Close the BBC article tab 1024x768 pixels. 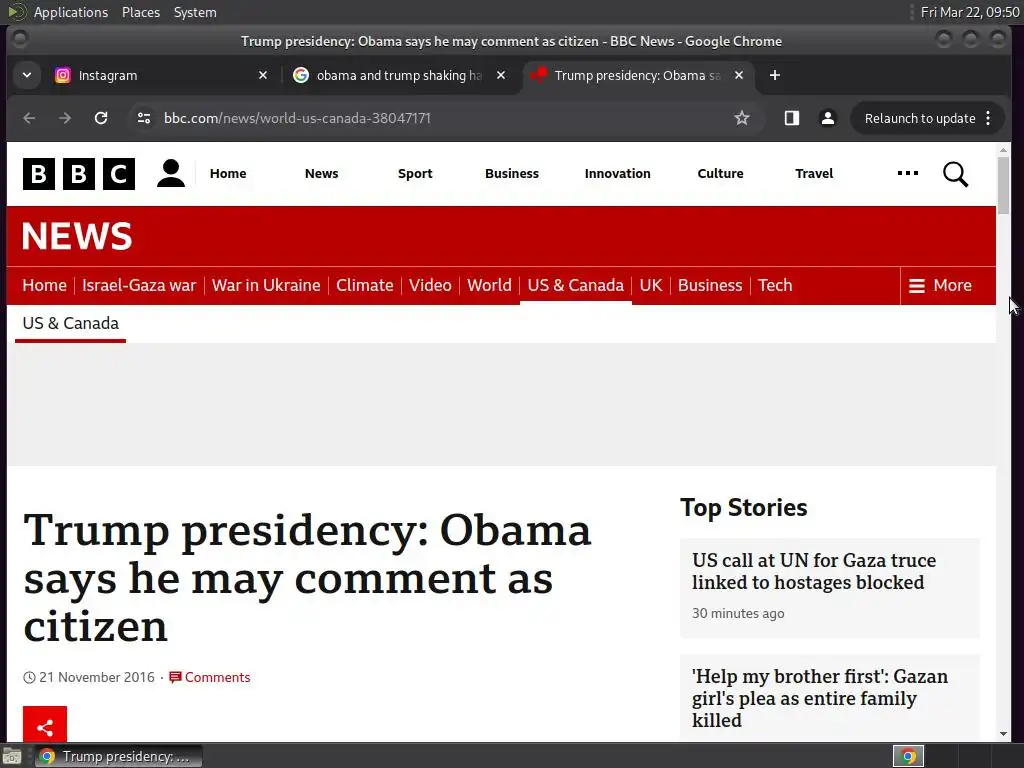point(739,76)
